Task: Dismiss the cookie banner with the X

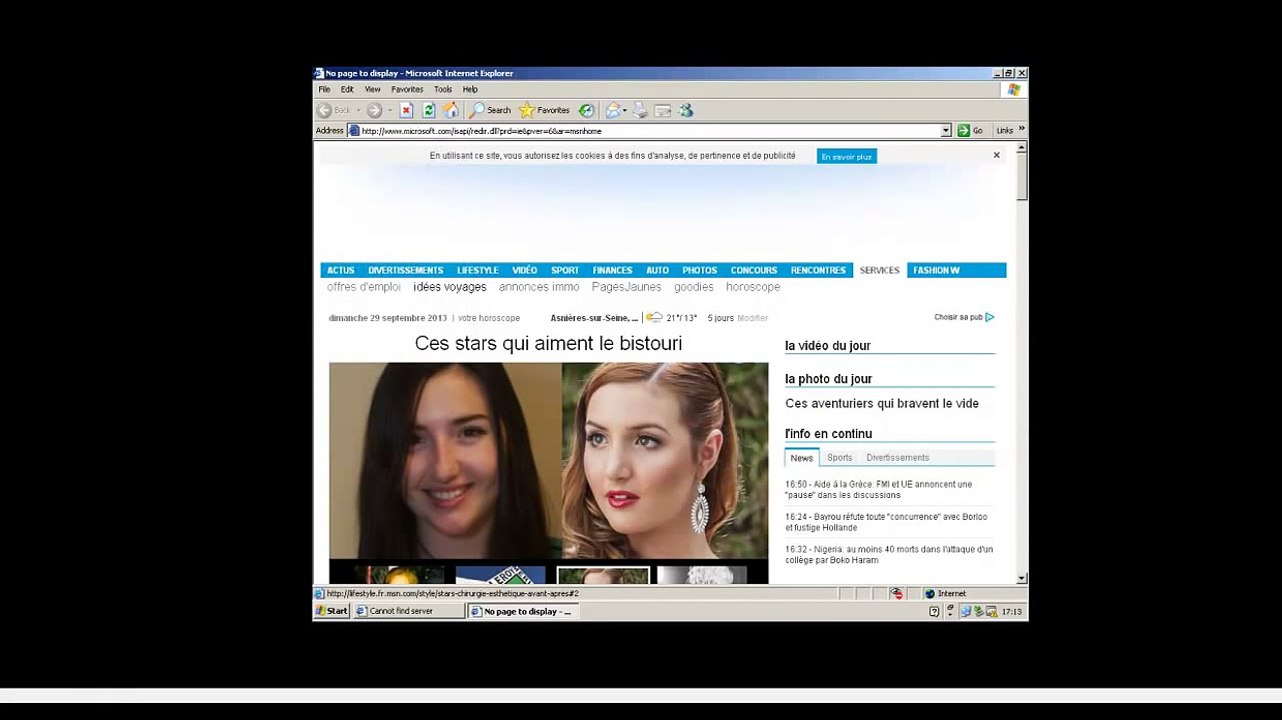Action: coord(996,155)
